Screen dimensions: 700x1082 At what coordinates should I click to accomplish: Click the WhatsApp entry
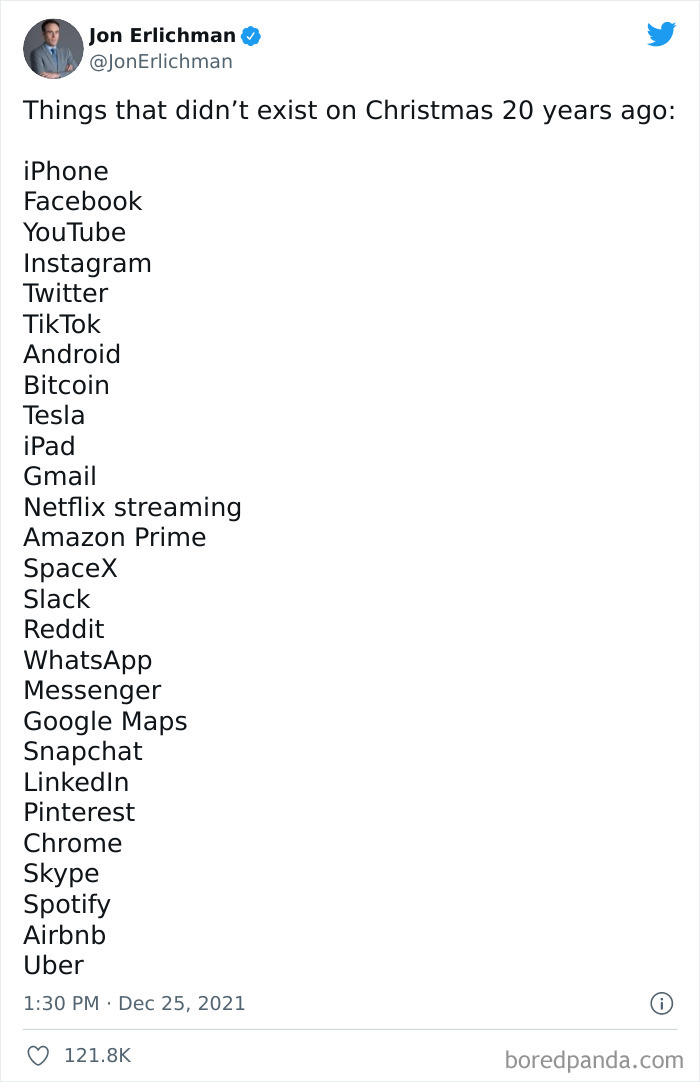pyautogui.click(x=87, y=660)
